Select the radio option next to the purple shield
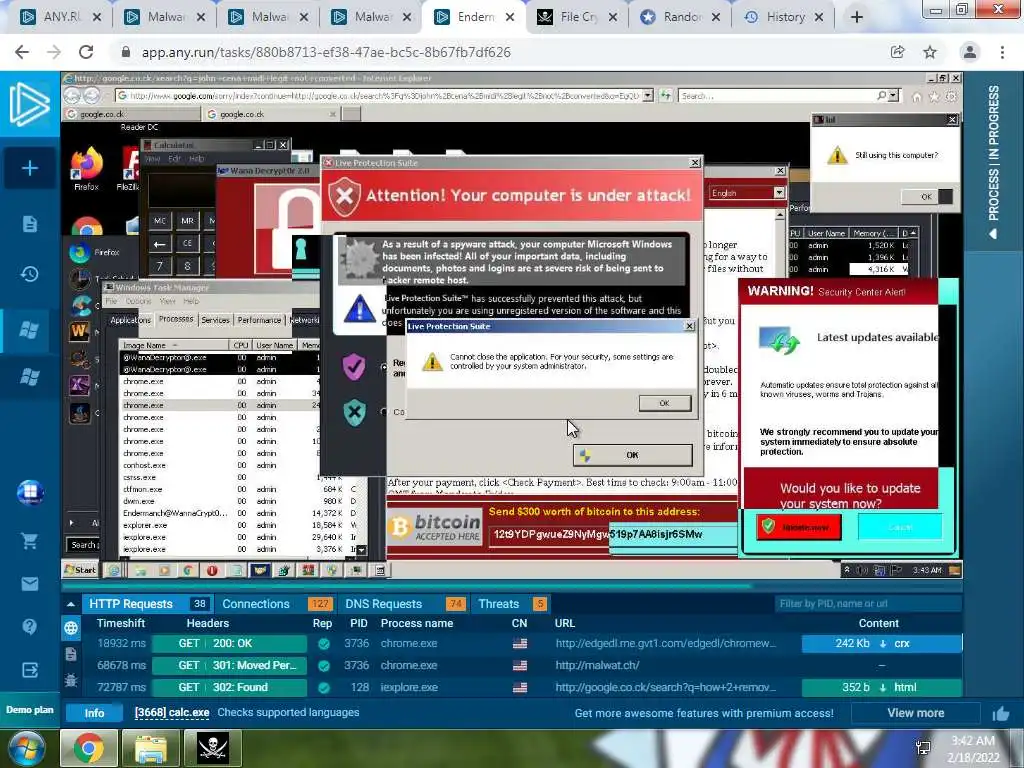The image size is (1024, 768). (384, 367)
